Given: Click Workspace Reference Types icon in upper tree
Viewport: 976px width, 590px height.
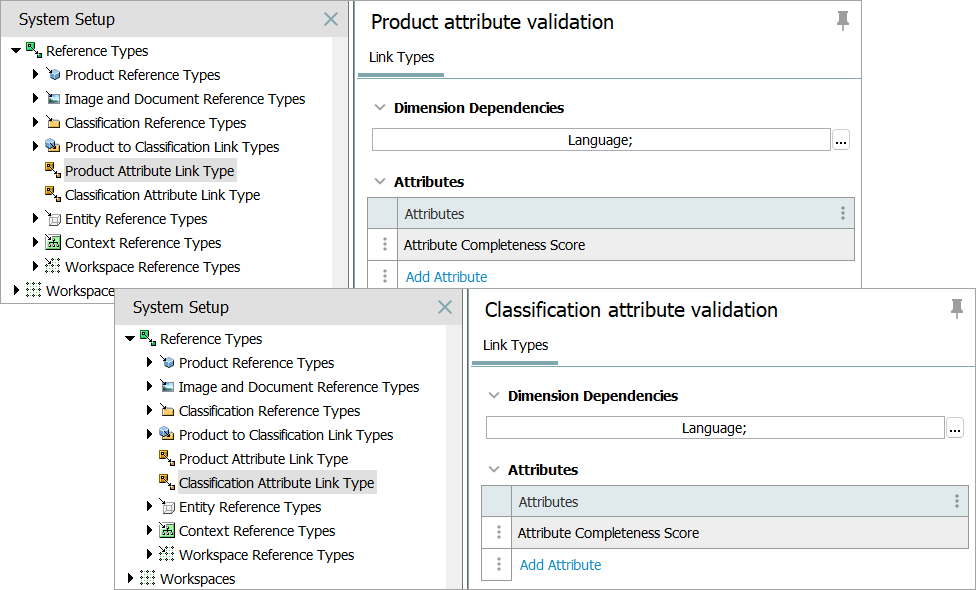Looking at the screenshot, I should 53,266.
